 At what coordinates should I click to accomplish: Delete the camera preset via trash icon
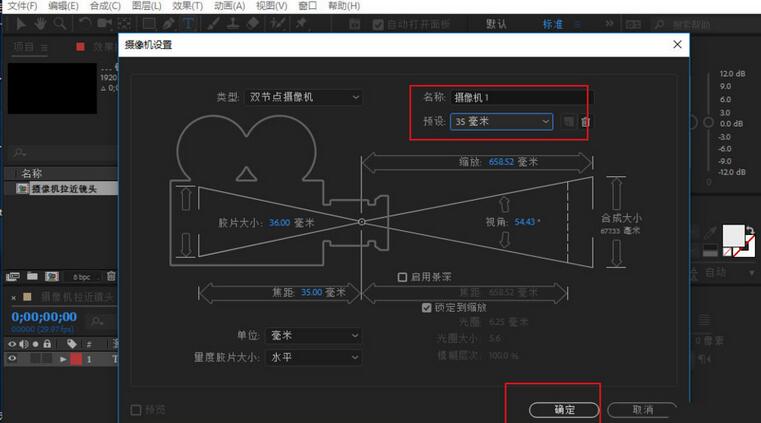[x=586, y=121]
